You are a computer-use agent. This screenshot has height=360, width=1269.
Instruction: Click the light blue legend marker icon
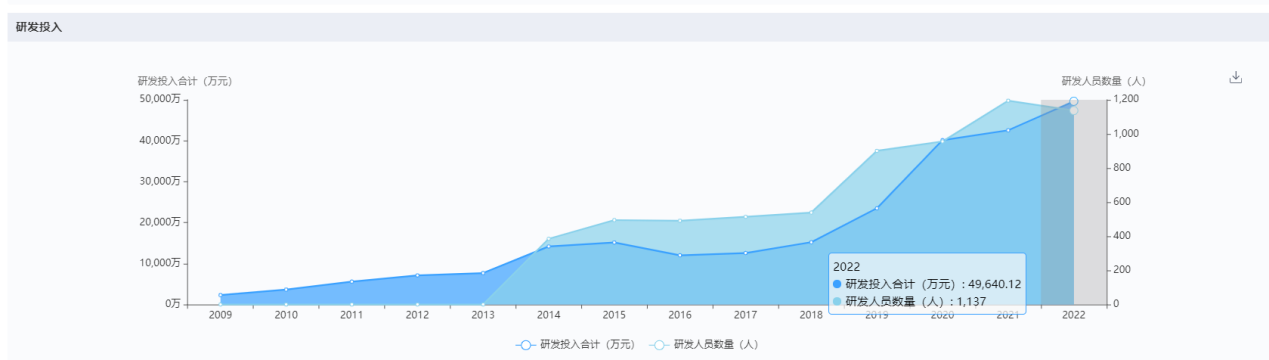659,345
